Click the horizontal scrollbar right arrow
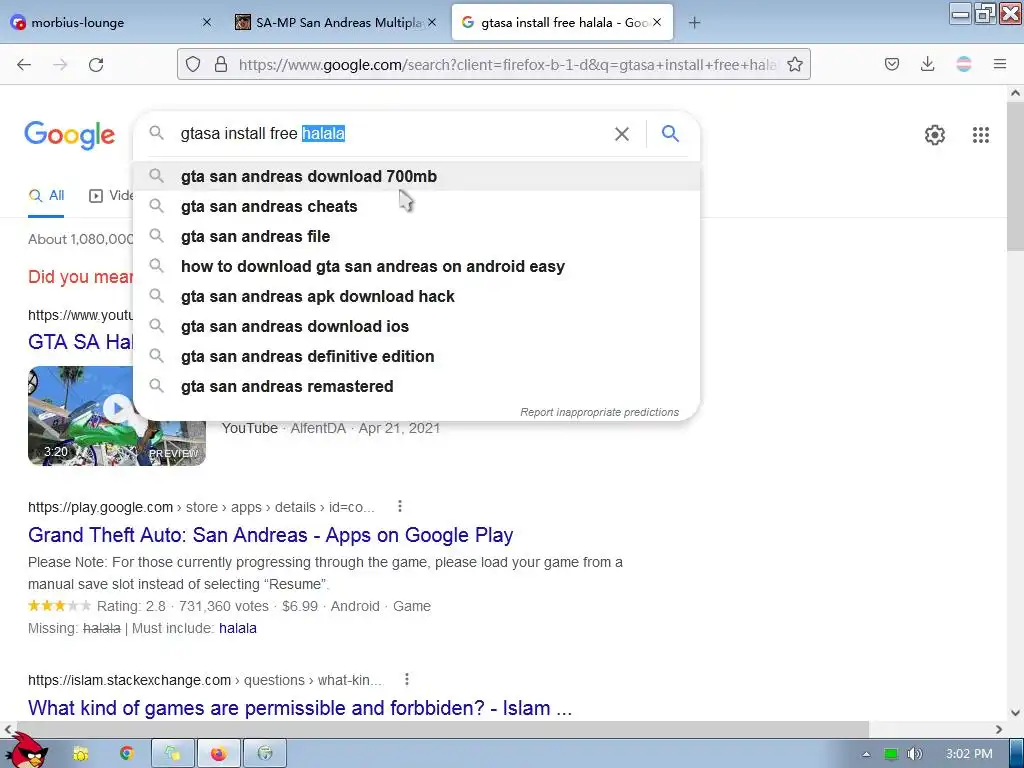This screenshot has width=1024, height=768. coord(999,729)
